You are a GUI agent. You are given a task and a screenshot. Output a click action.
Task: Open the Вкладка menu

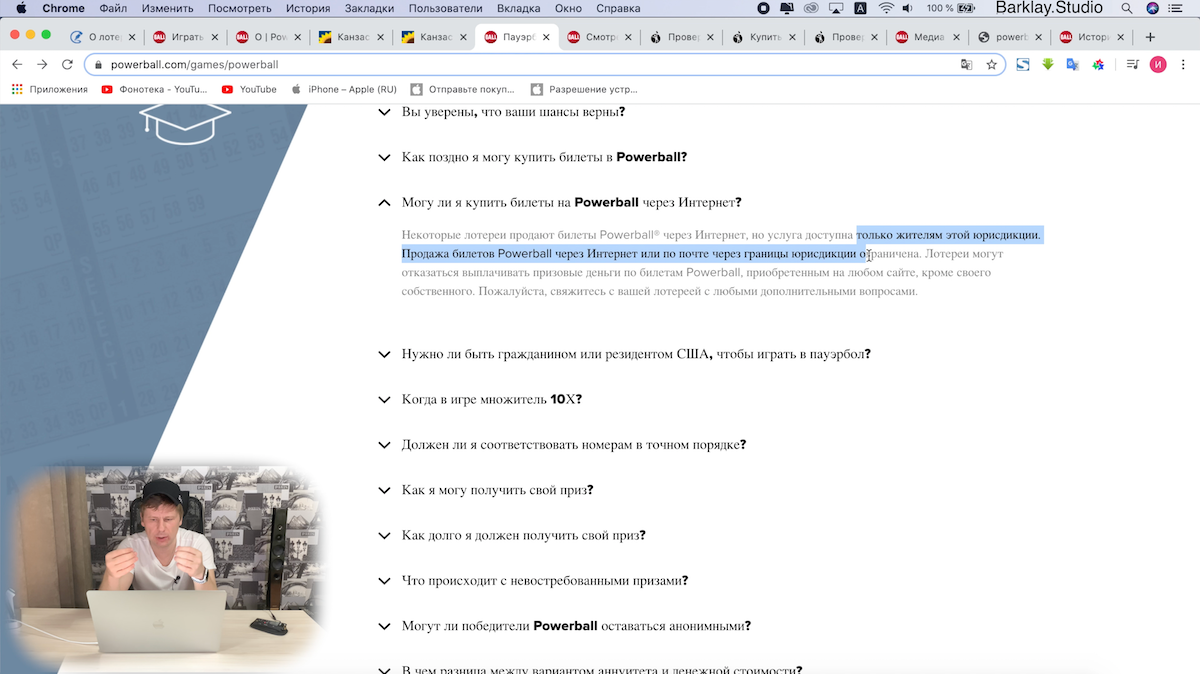tap(518, 8)
